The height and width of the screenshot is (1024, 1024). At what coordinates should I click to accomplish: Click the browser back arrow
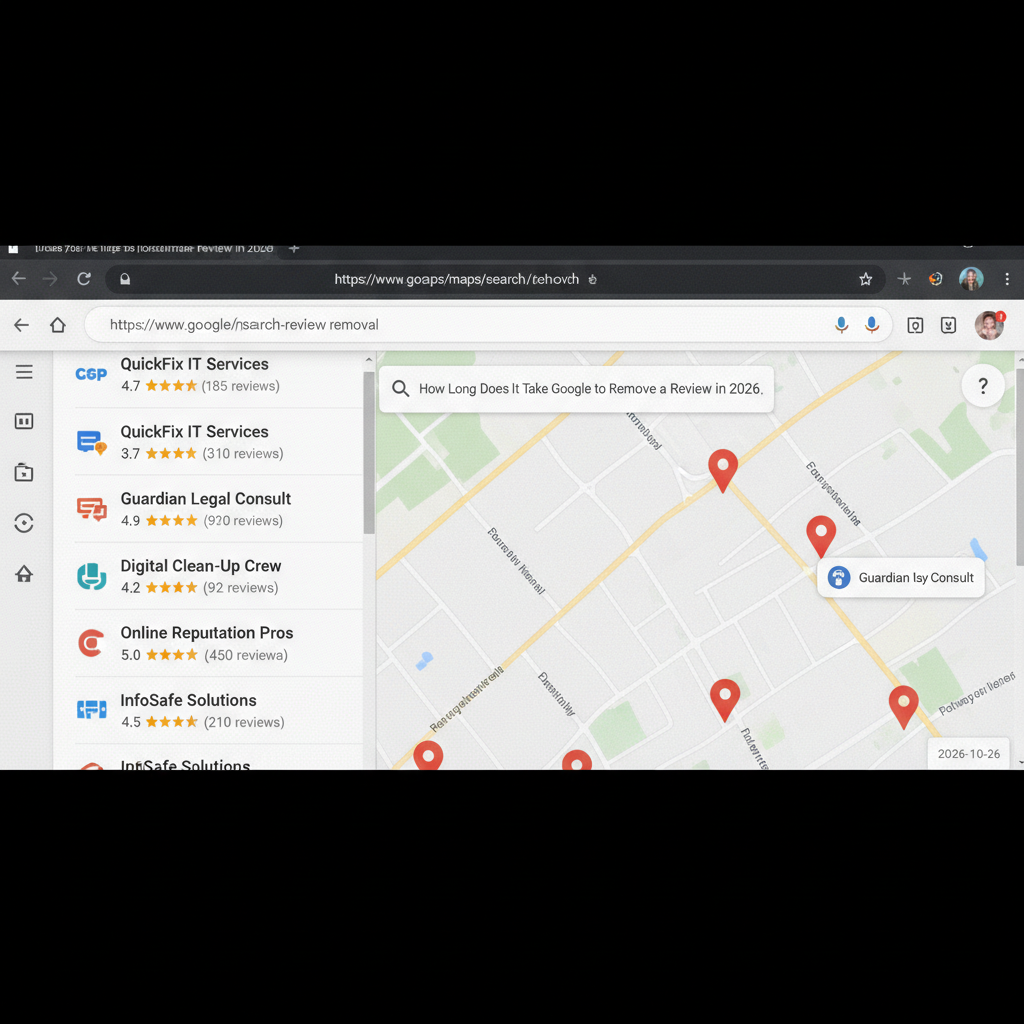pyautogui.click(x=19, y=279)
